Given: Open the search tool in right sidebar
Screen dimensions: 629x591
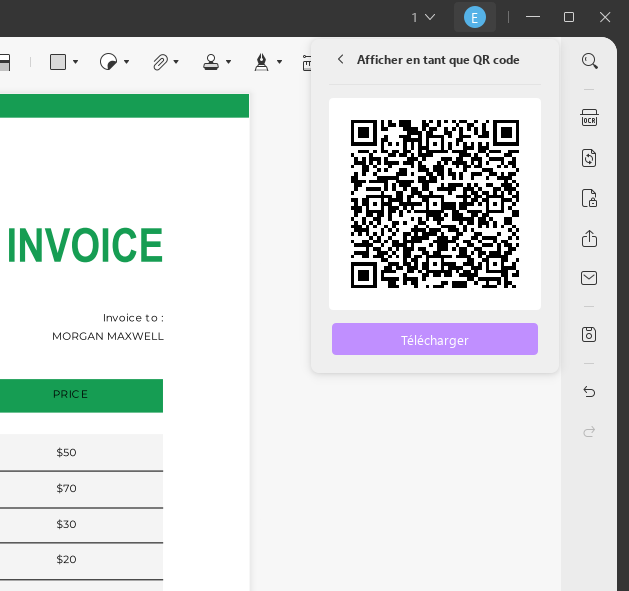Looking at the screenshot, I should (x=590, y=61).
